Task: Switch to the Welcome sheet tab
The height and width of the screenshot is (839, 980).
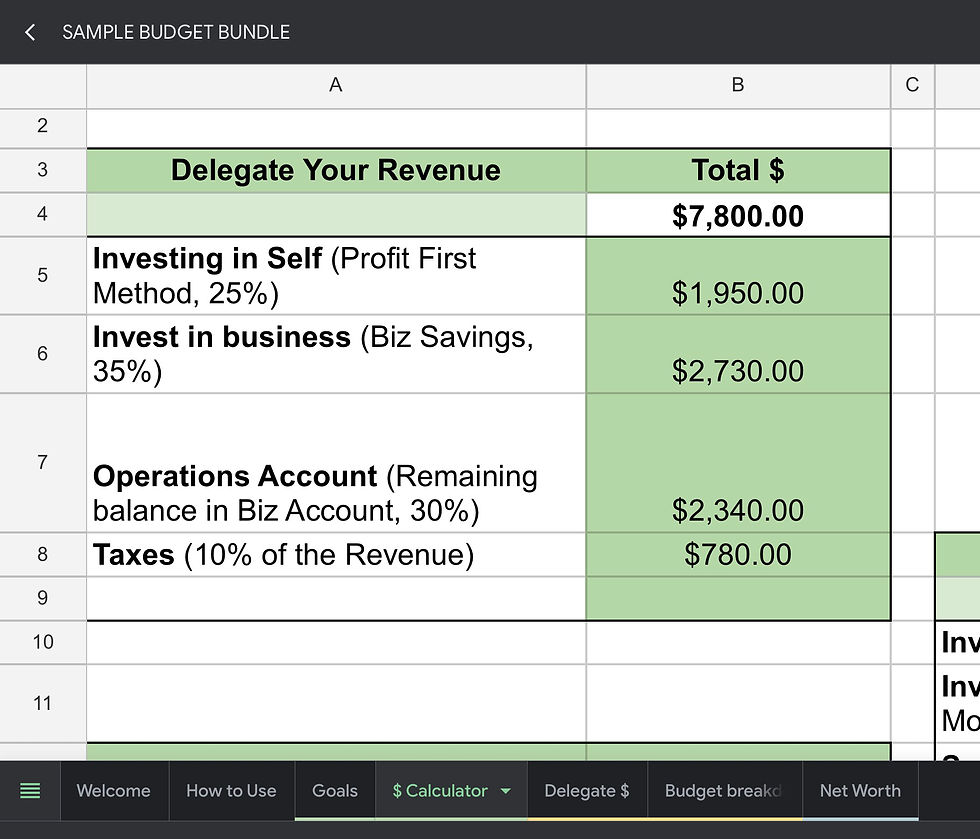Action: pyautogui.click(x=114, y=791)
